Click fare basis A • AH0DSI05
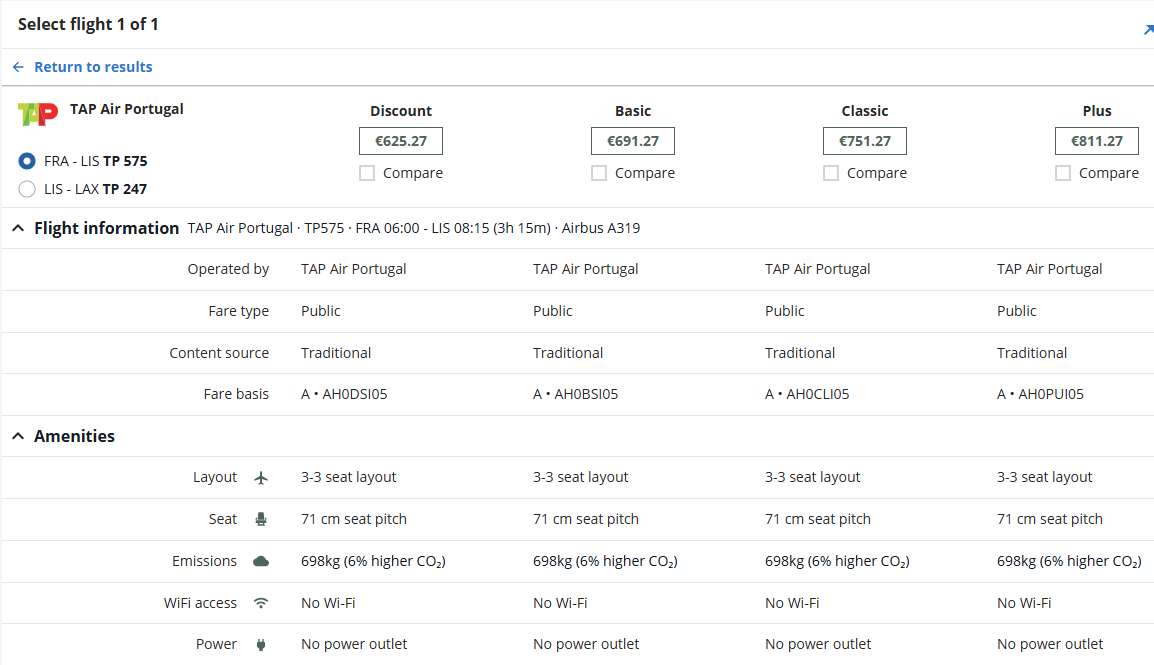Image resolution: width=1154 pixels, height=665 pixels. 344,394
